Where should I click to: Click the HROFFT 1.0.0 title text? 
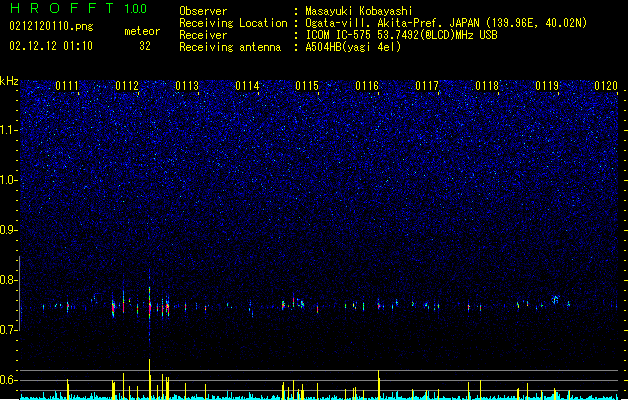(x=78, y=8)
